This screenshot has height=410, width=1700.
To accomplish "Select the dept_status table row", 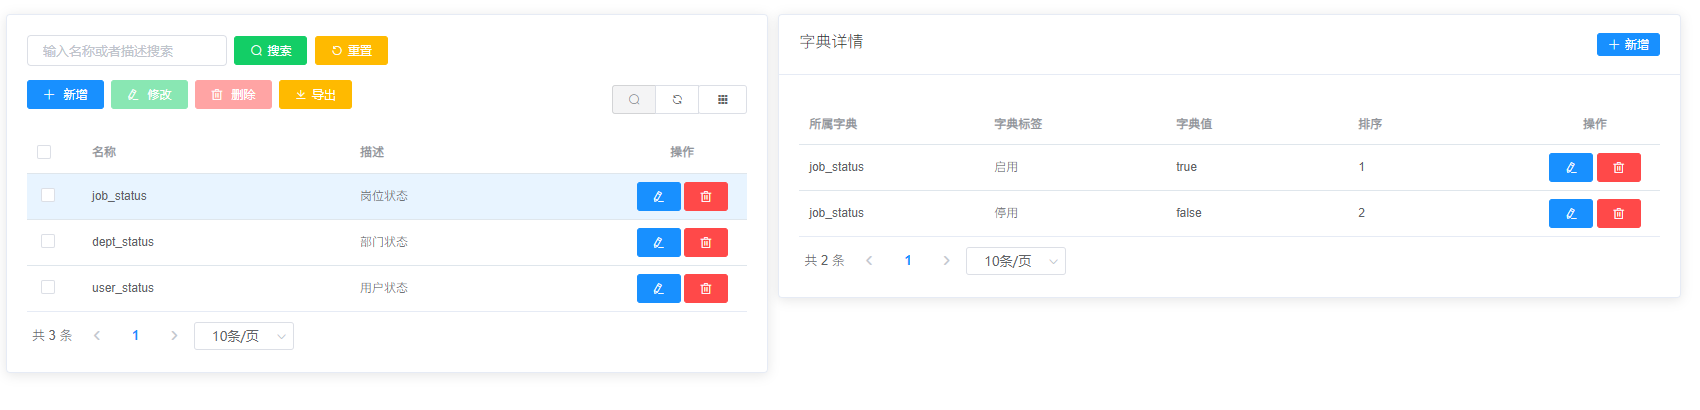I will (387, 243).
